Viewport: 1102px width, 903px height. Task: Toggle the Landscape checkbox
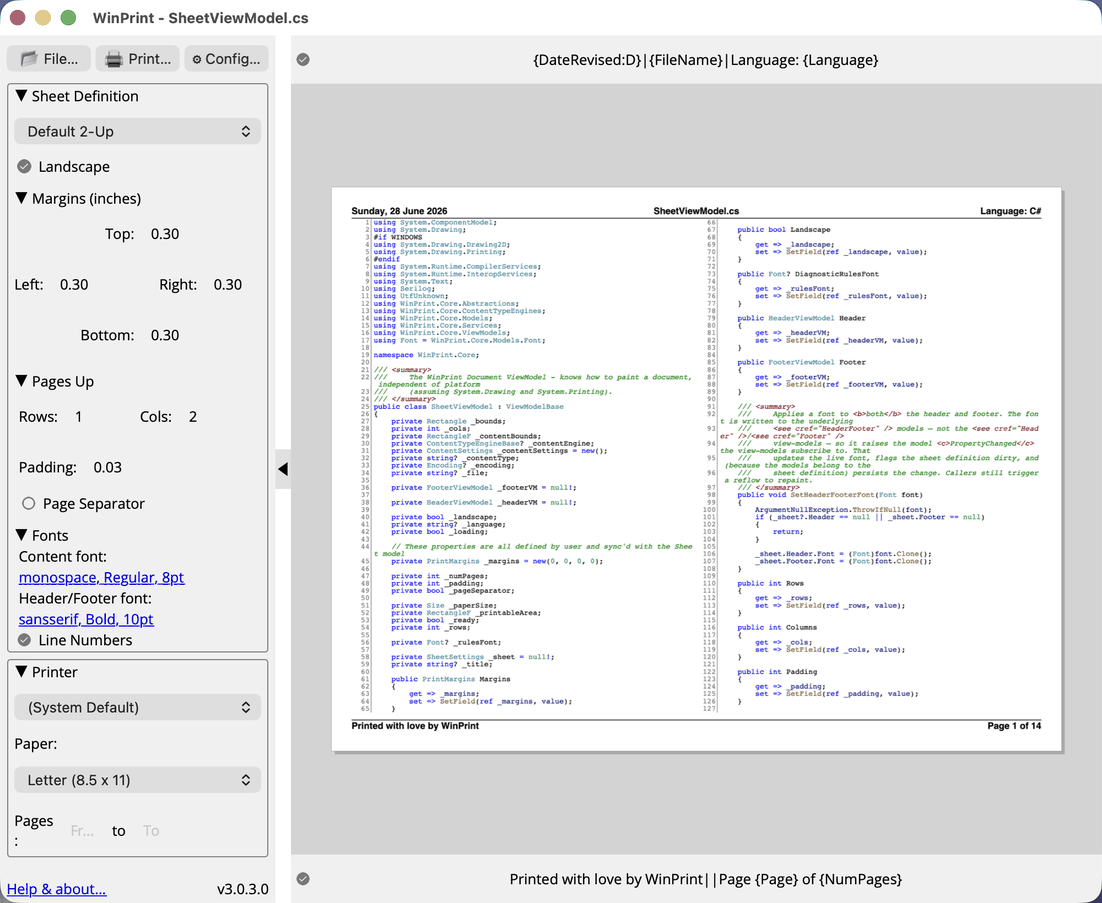(25, 167)
